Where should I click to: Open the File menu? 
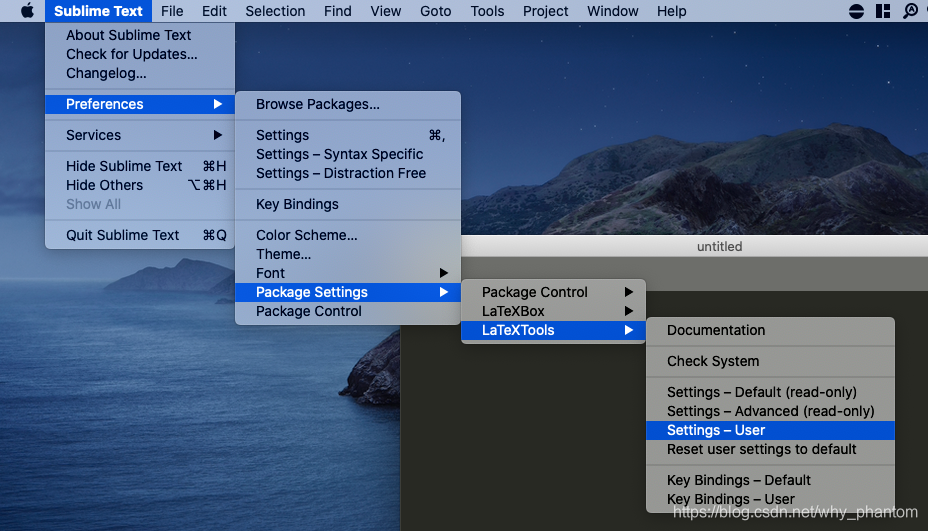pos(172,11)
